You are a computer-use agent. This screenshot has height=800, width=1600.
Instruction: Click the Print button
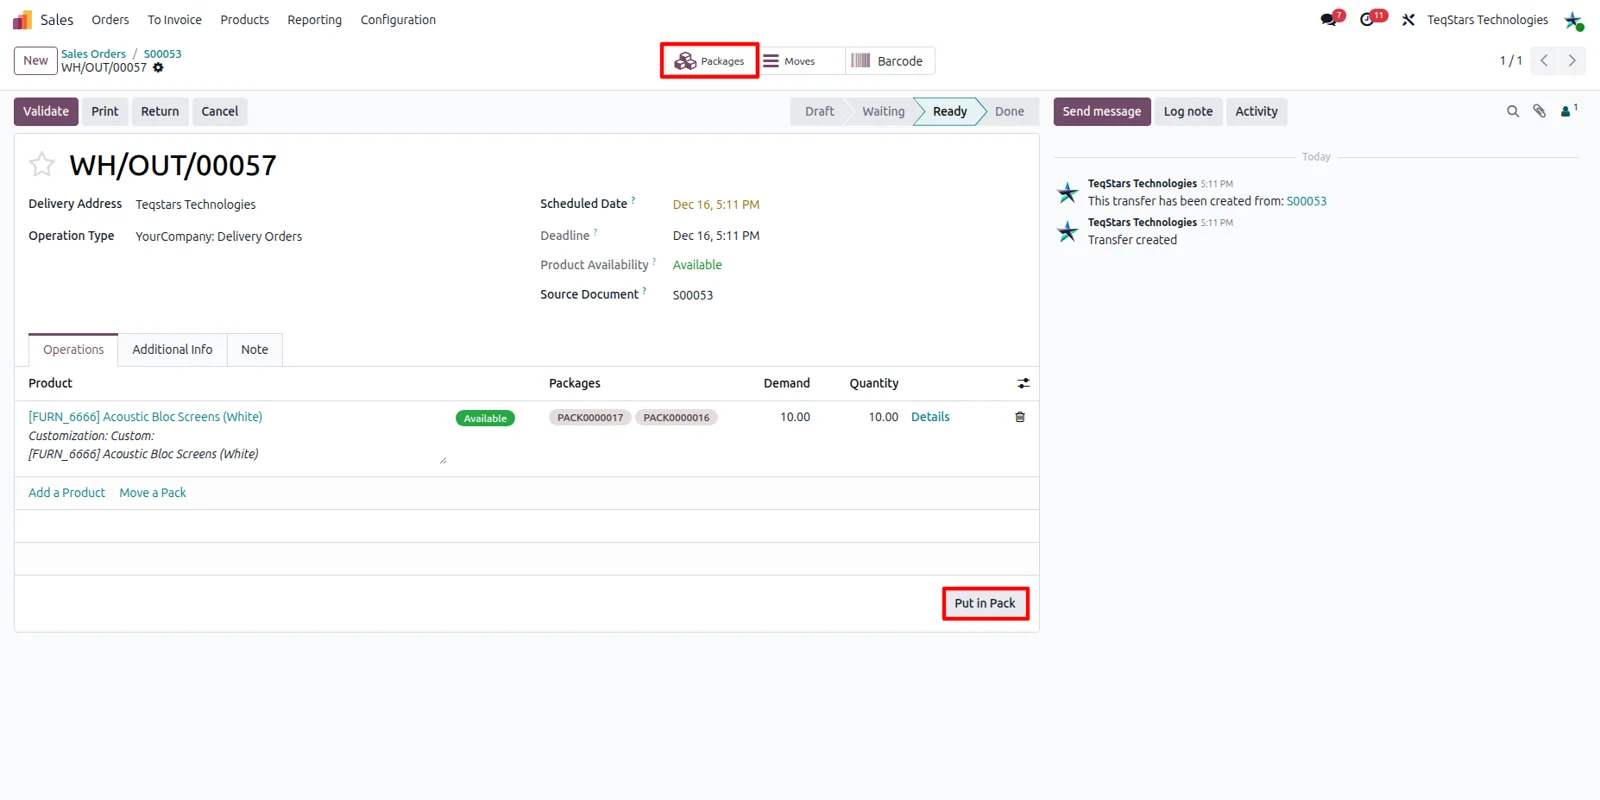pos(105,112)
